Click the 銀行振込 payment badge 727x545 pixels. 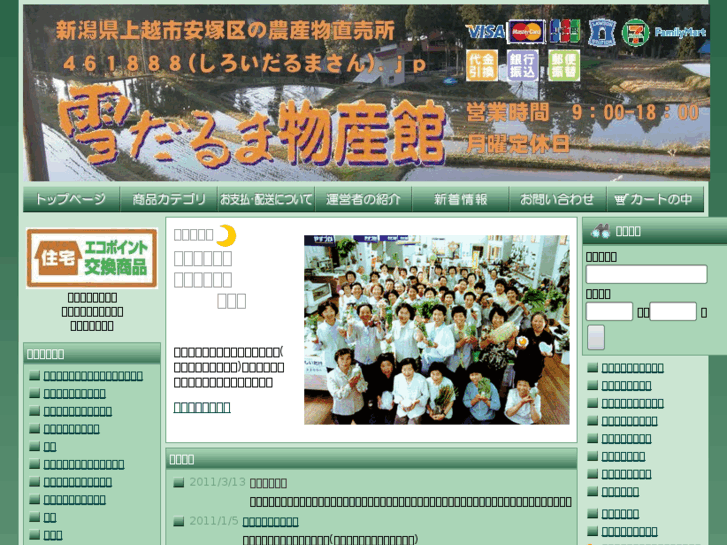[x=523, y=65]
